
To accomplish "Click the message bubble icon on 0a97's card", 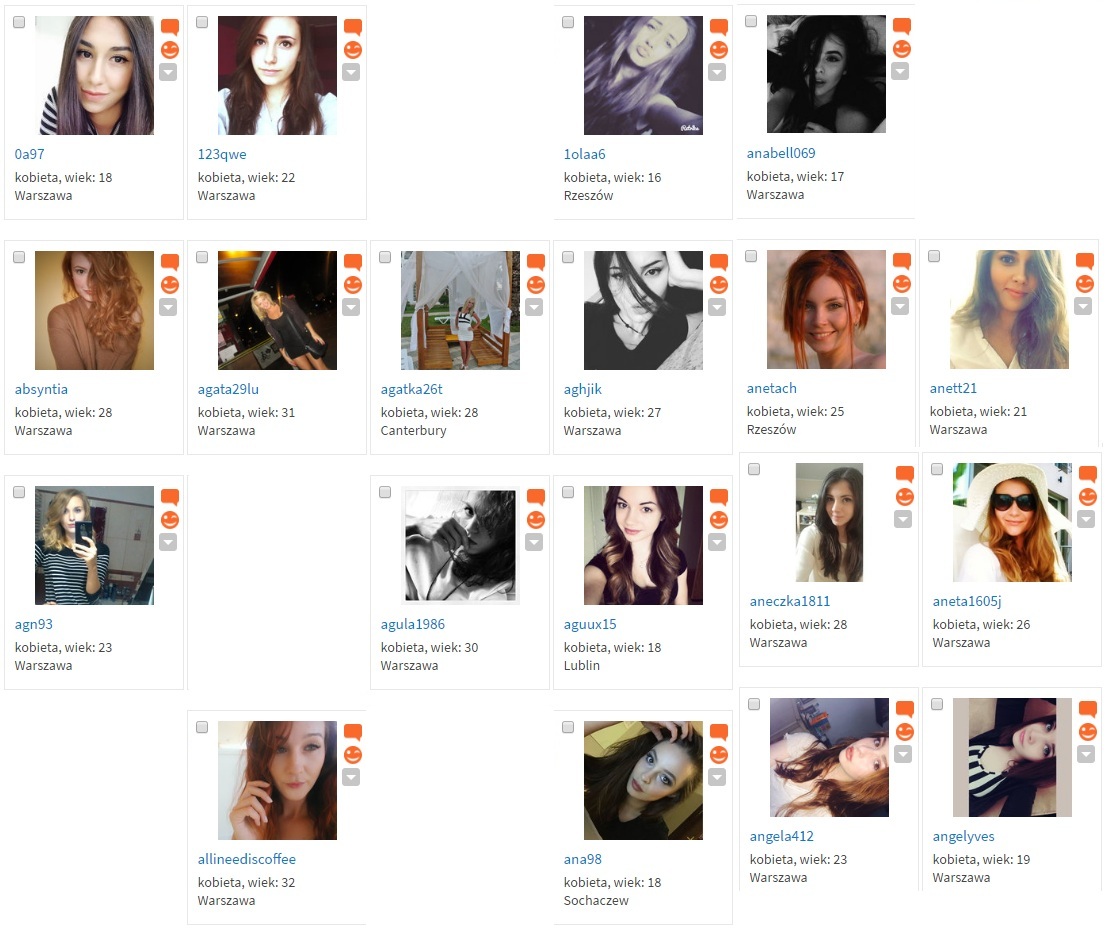I will [x=169, y=27].
